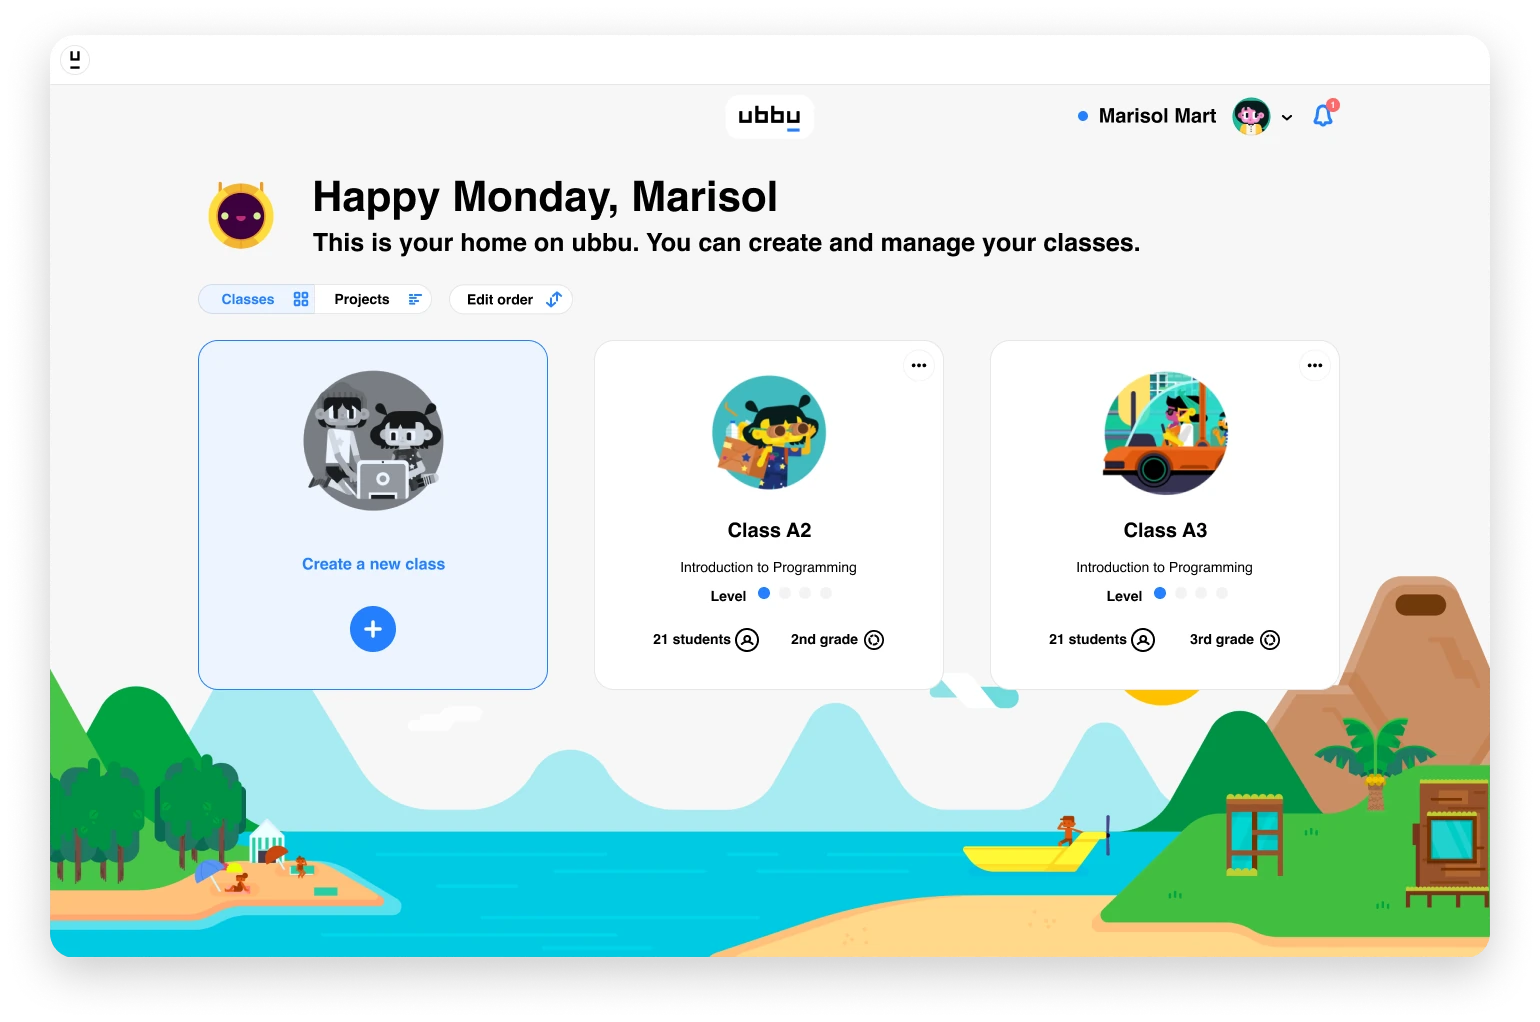This screenshot has width=1540, height=1022.
Task: Click the students icon on Class A3
Action: tap(1143, 640)
